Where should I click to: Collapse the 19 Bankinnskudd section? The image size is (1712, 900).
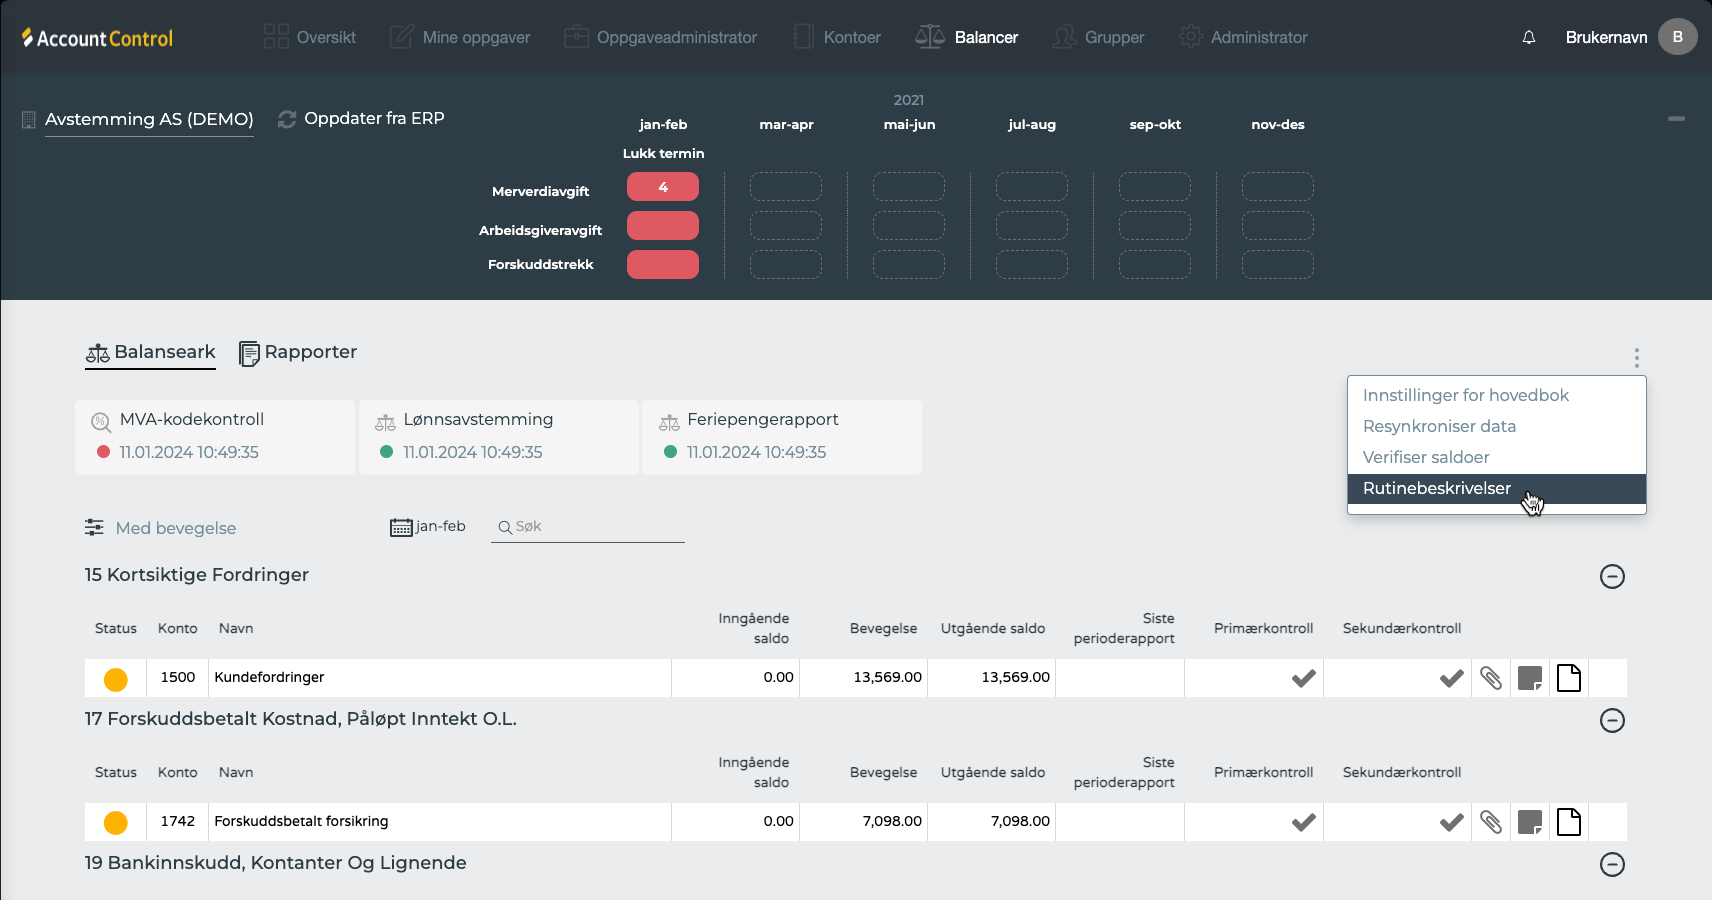(x=1612, y=864)
